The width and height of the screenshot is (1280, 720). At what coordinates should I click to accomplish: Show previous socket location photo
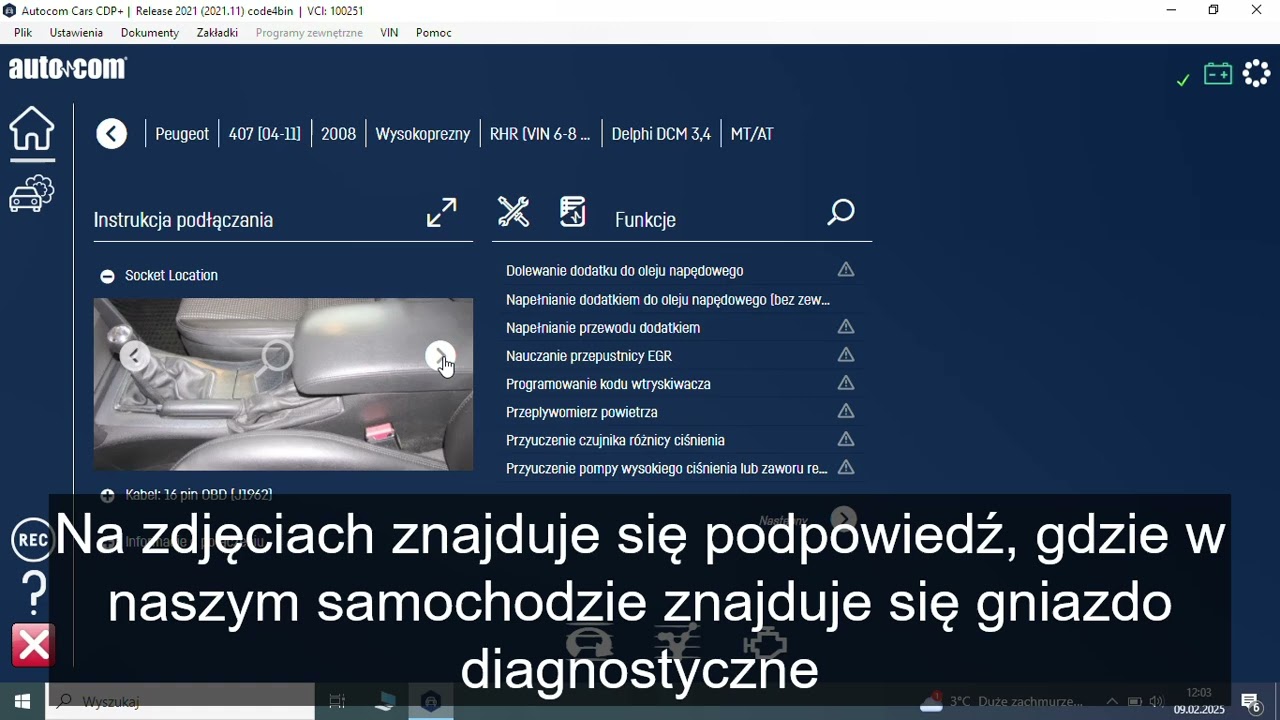[x=134, y=356]
